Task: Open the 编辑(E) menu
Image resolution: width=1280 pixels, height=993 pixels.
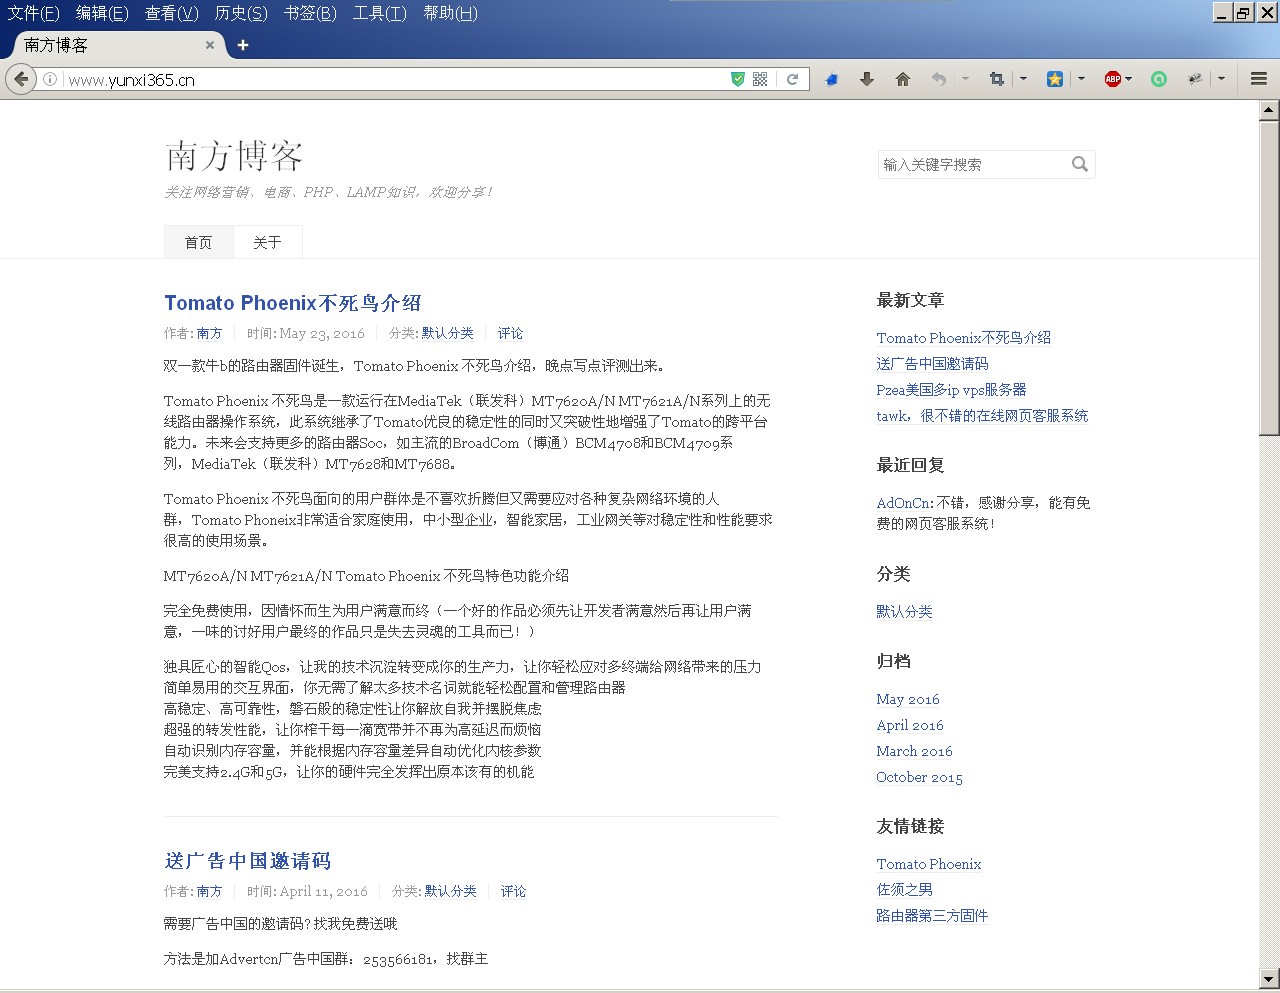Action: click(x=102, y=13)
